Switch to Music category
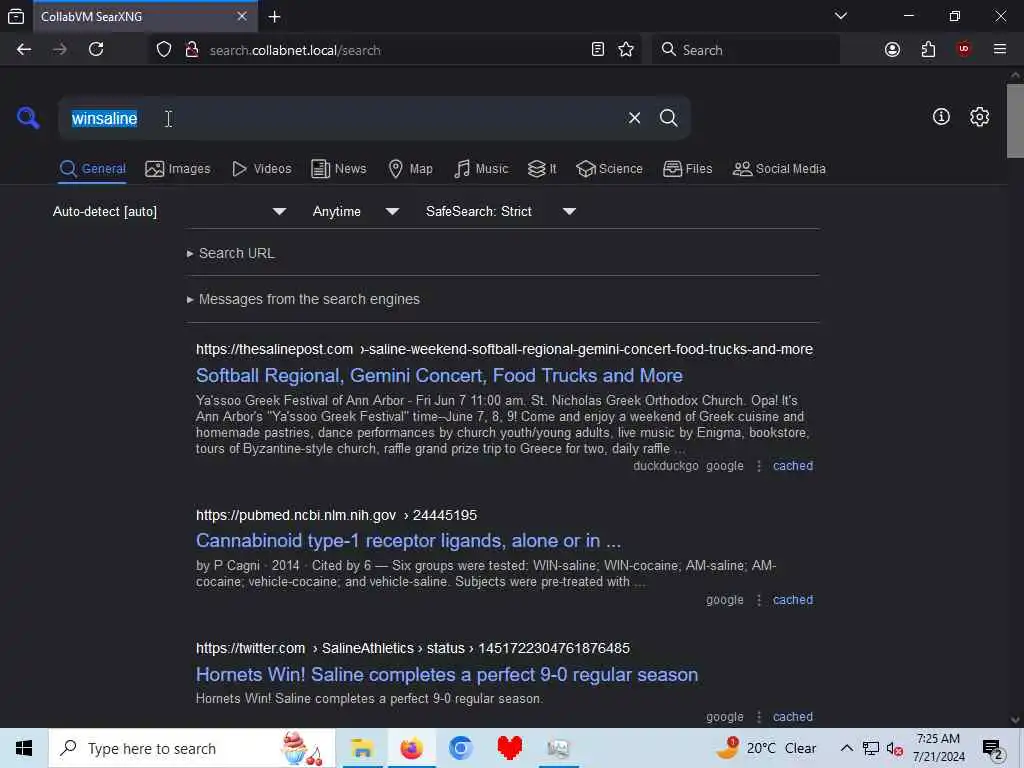 [x=481, y=168]
